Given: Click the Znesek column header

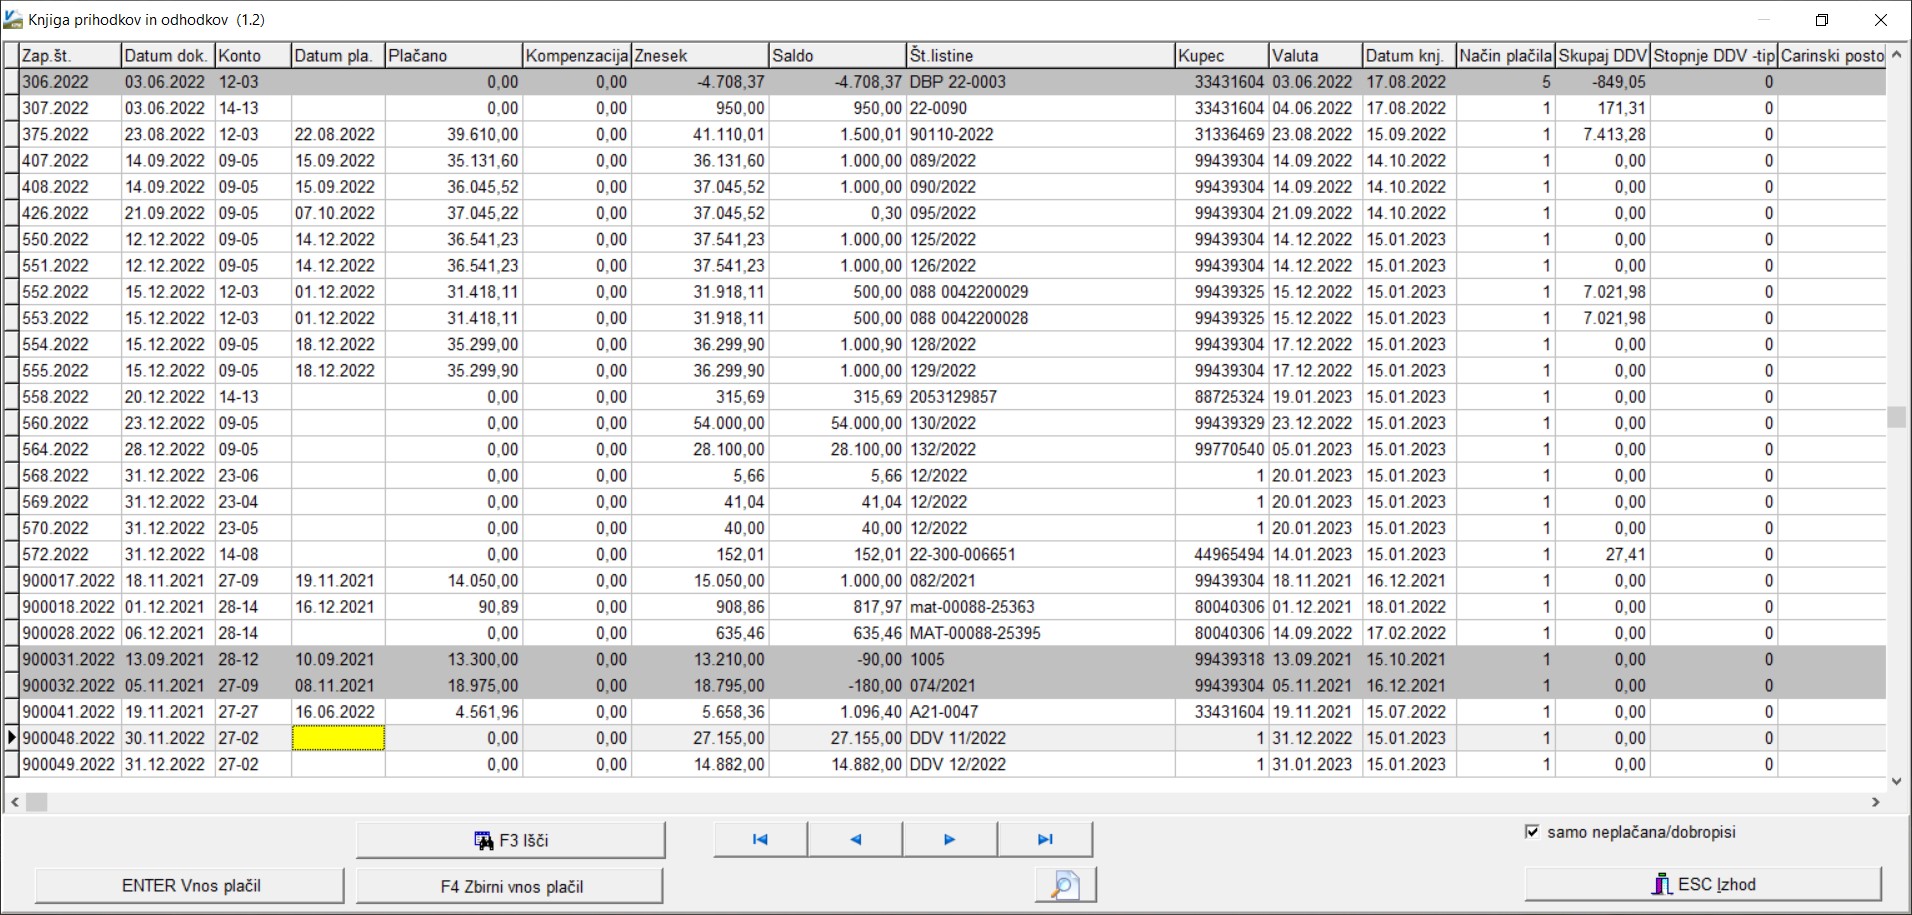Looking at the screenshot, I should [699, 56].
